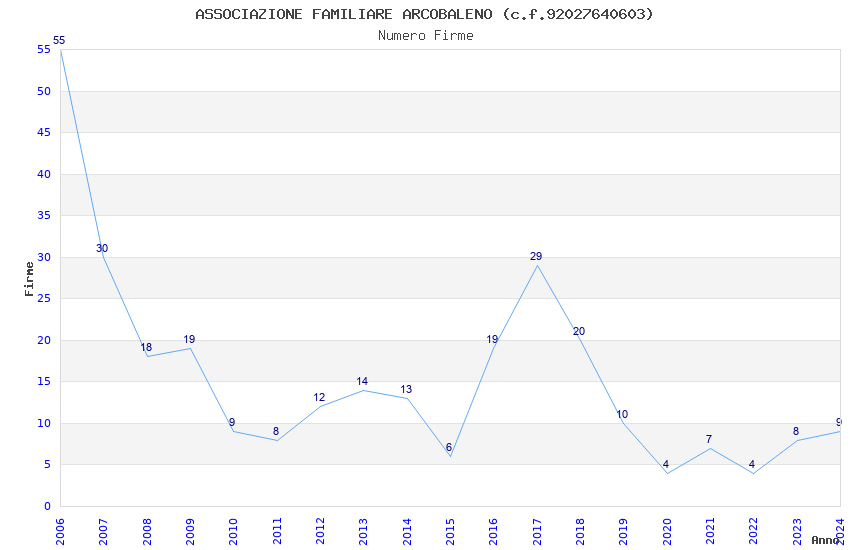850x550 pixels.
Task: Click the y-axis tick label 25
Action: point(44,299)
